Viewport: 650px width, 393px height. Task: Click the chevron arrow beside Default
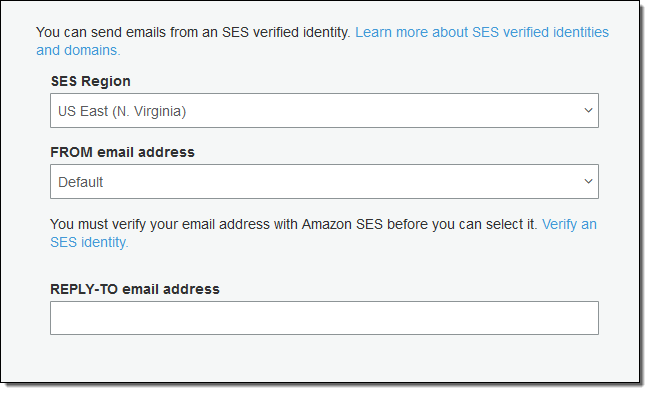tap(588, 182)
